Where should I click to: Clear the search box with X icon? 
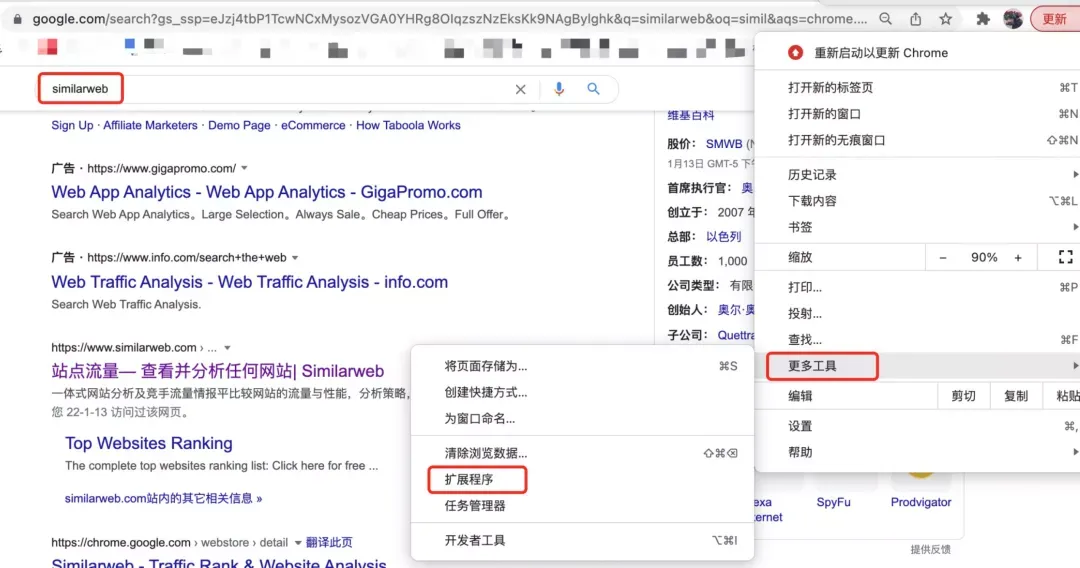point(521,90)
